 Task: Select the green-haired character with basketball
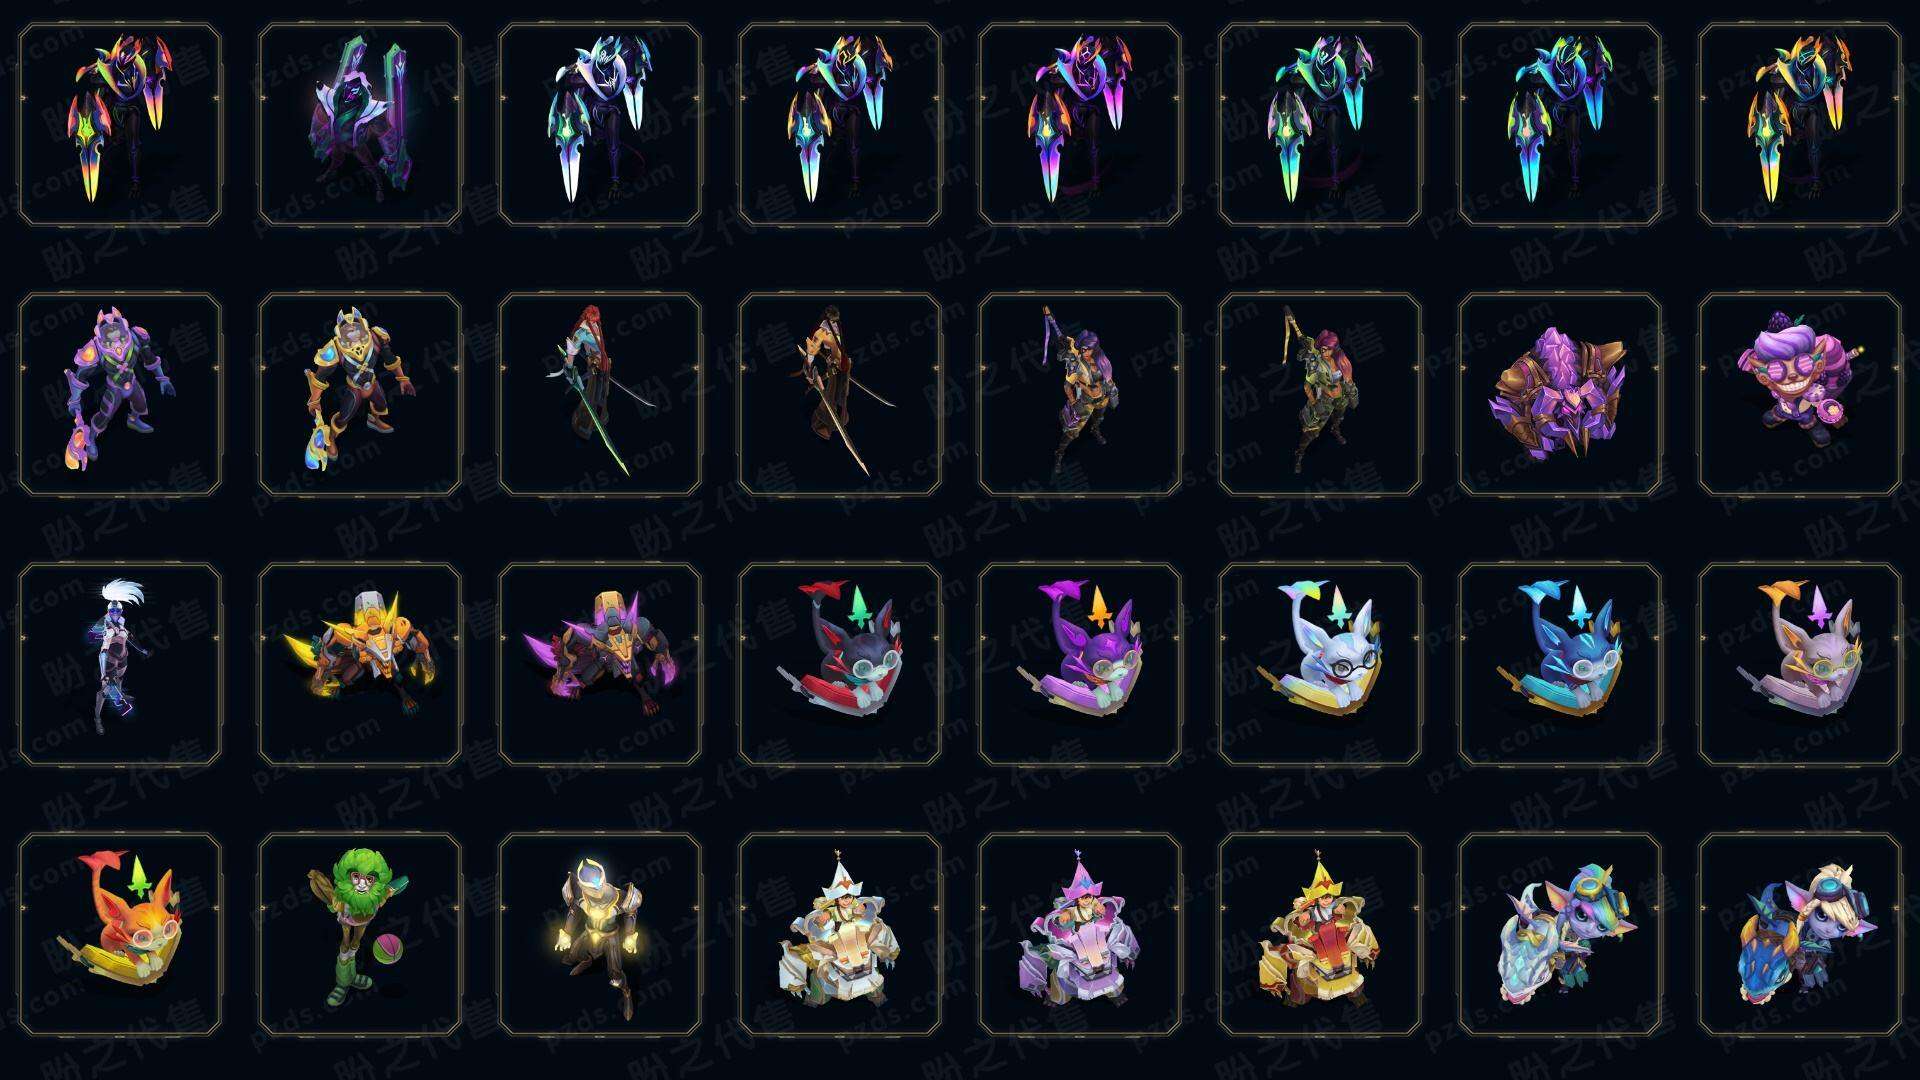coord(360,934)
